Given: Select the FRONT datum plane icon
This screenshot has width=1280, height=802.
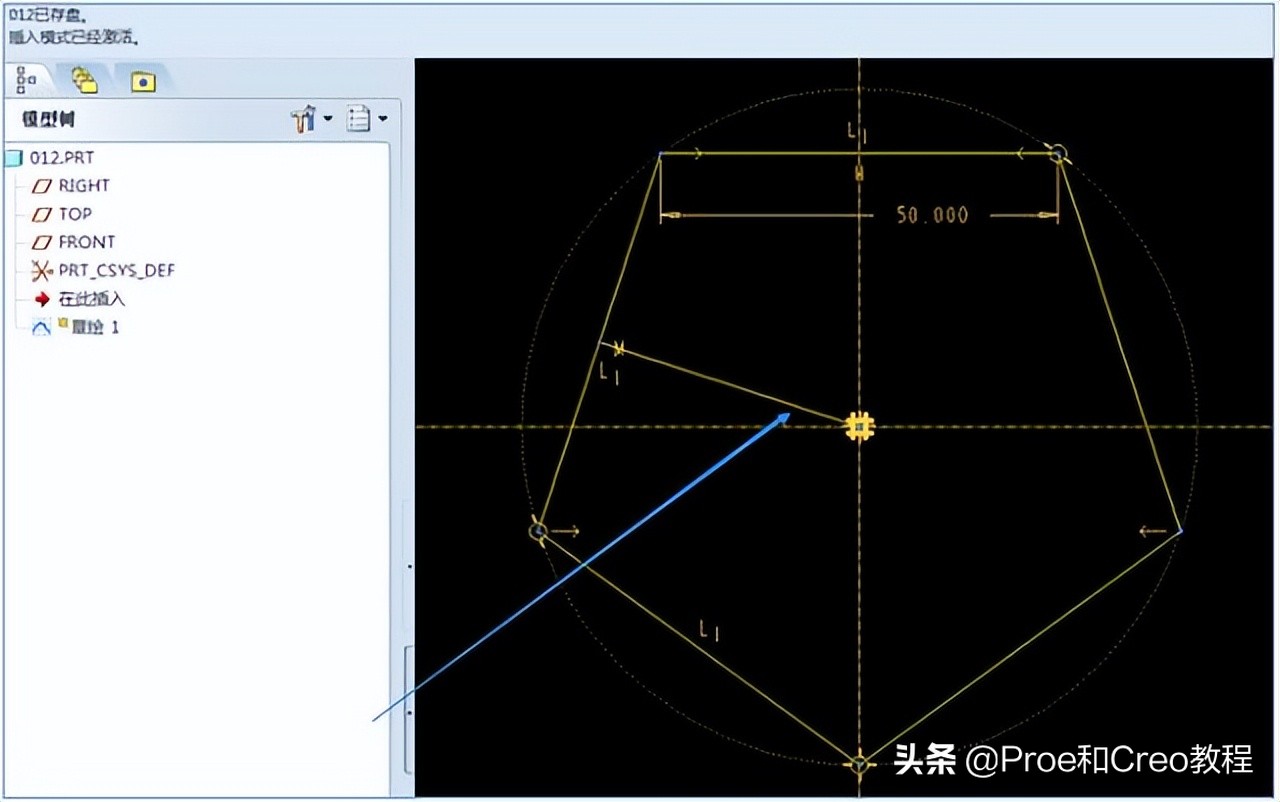Looking at the screenshot, I should (x=40, y=242).
